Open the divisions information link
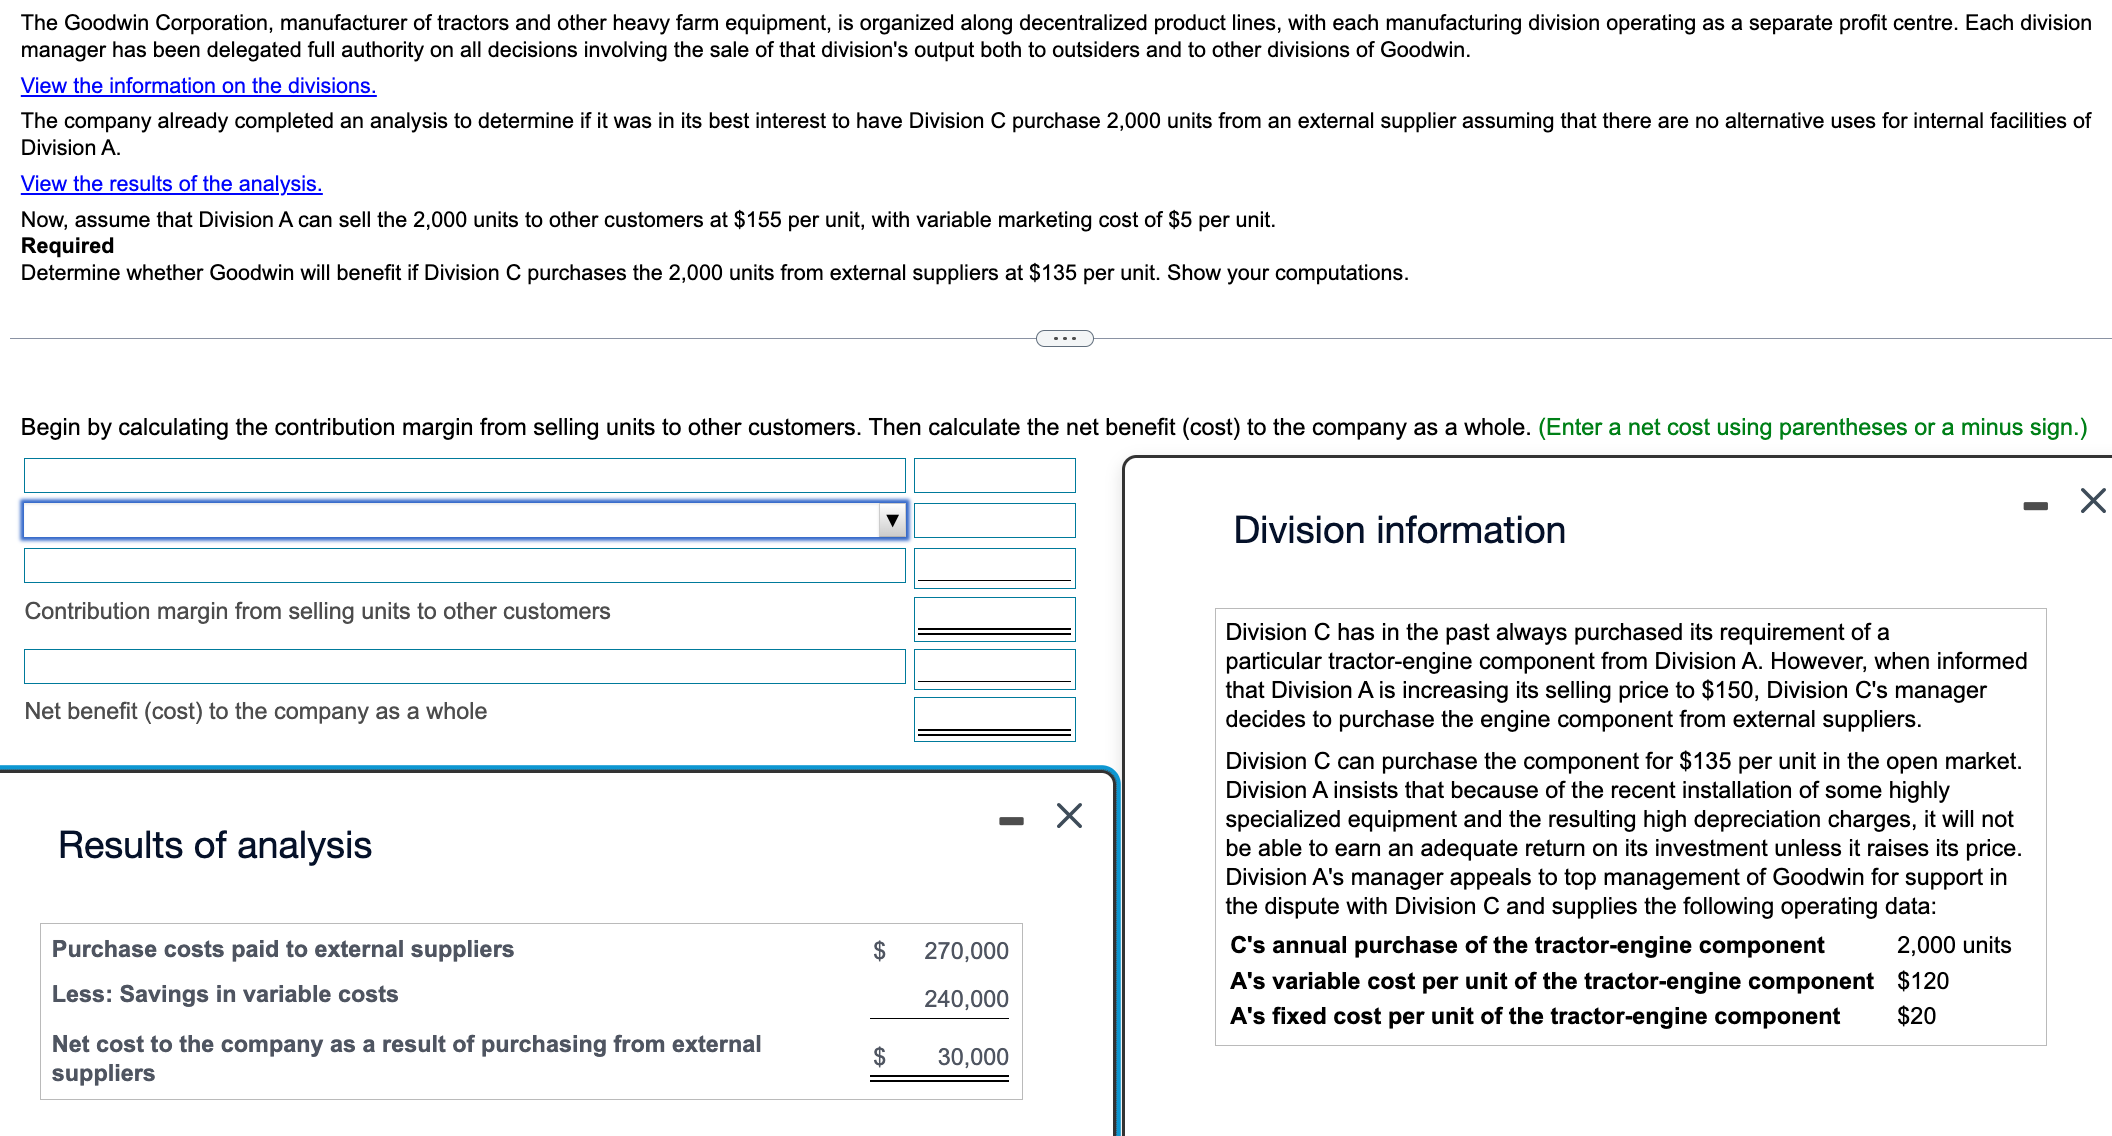The height and width of the screenshot is (1136, 2112). click(198, 86)
